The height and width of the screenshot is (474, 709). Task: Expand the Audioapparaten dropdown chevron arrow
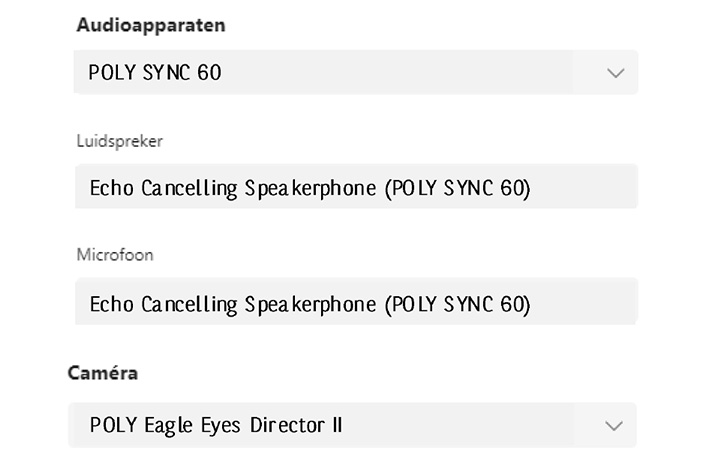615,73
